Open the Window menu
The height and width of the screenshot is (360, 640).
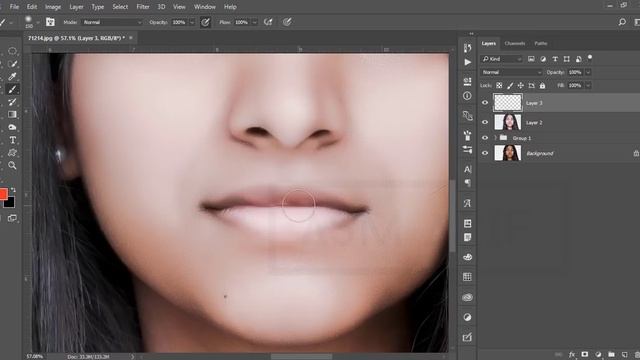204,7
